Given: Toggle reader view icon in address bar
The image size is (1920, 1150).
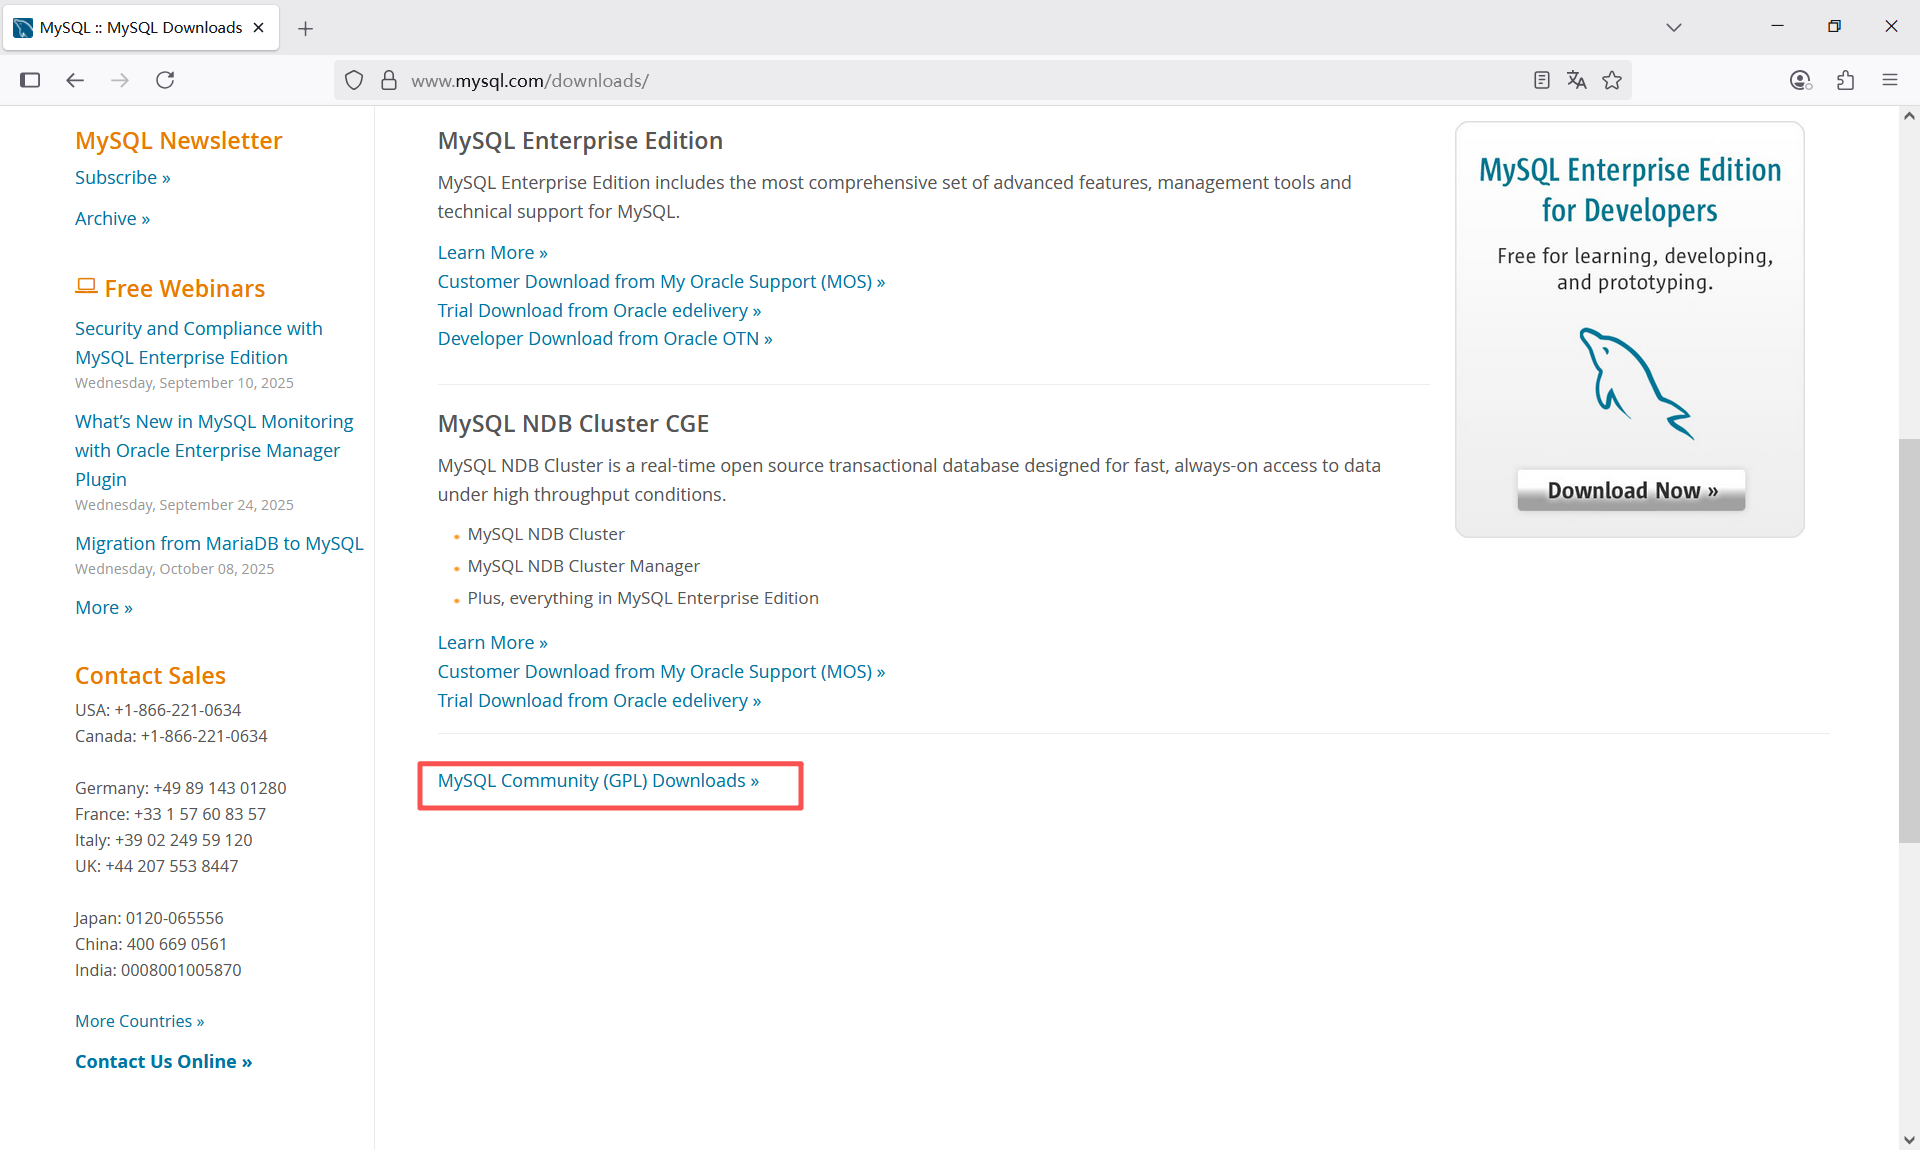Looking at the screenshot, I should (x=1541, y=80).
